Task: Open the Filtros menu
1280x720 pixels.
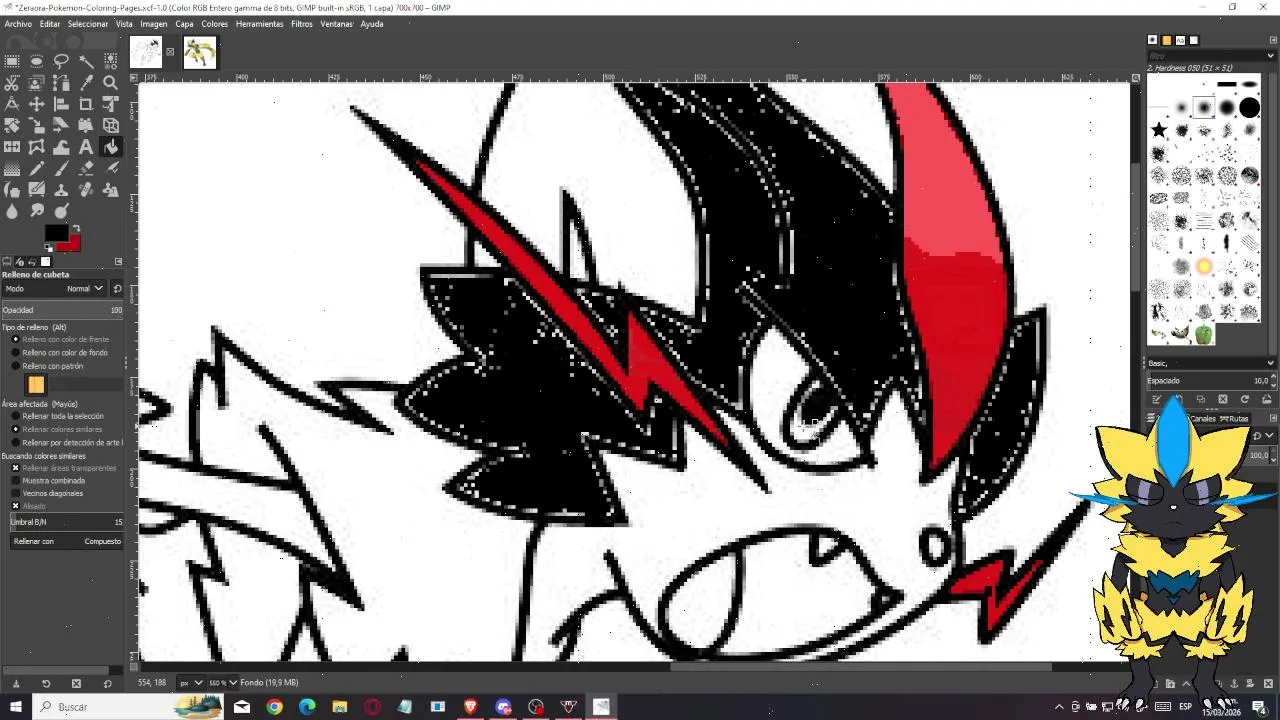Action: tap(302, 24)
